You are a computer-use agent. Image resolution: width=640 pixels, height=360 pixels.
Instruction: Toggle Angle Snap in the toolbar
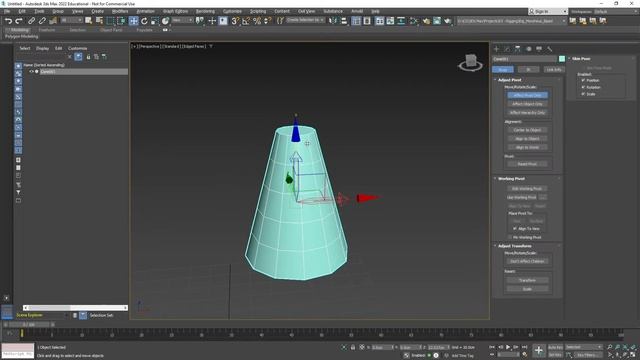246,21
